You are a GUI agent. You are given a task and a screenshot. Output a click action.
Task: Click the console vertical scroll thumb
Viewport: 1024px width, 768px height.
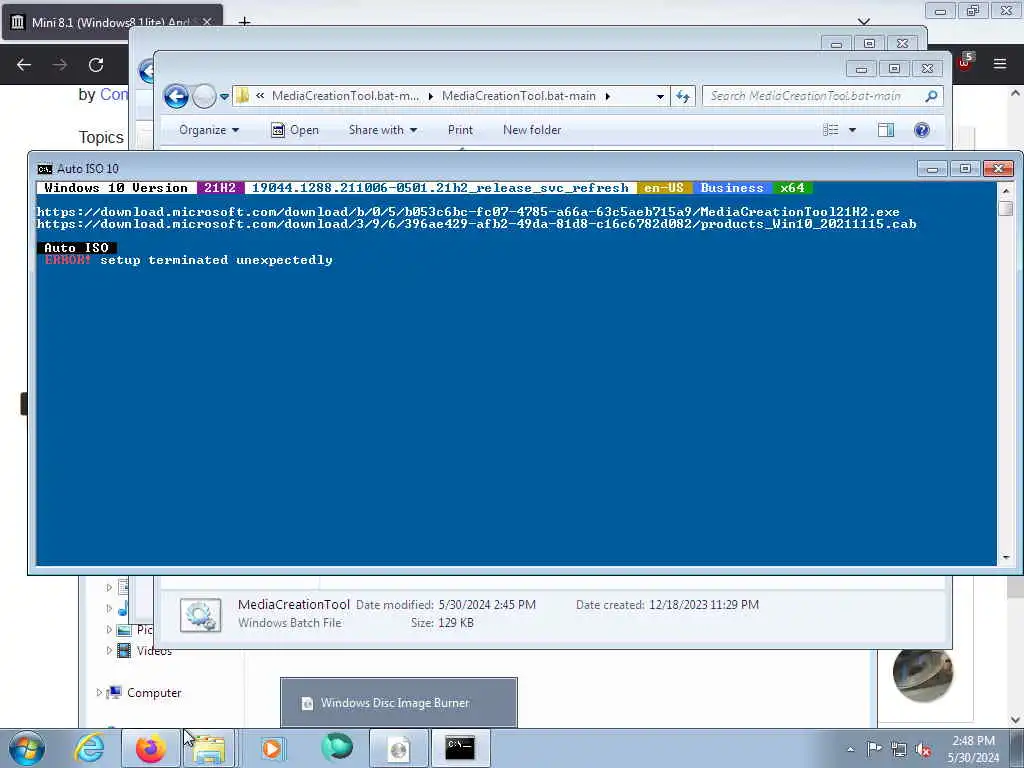1006,208
